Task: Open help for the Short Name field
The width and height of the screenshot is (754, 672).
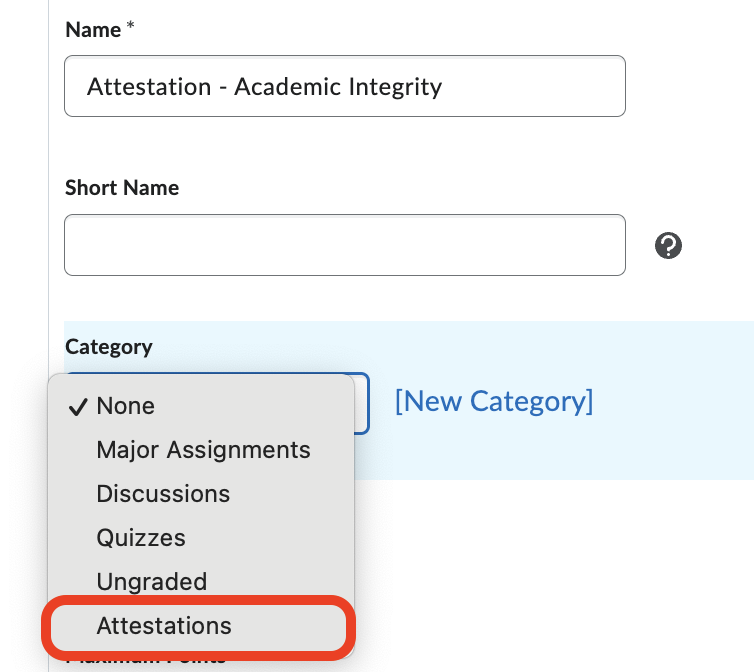Action: (x=668, y=245)
